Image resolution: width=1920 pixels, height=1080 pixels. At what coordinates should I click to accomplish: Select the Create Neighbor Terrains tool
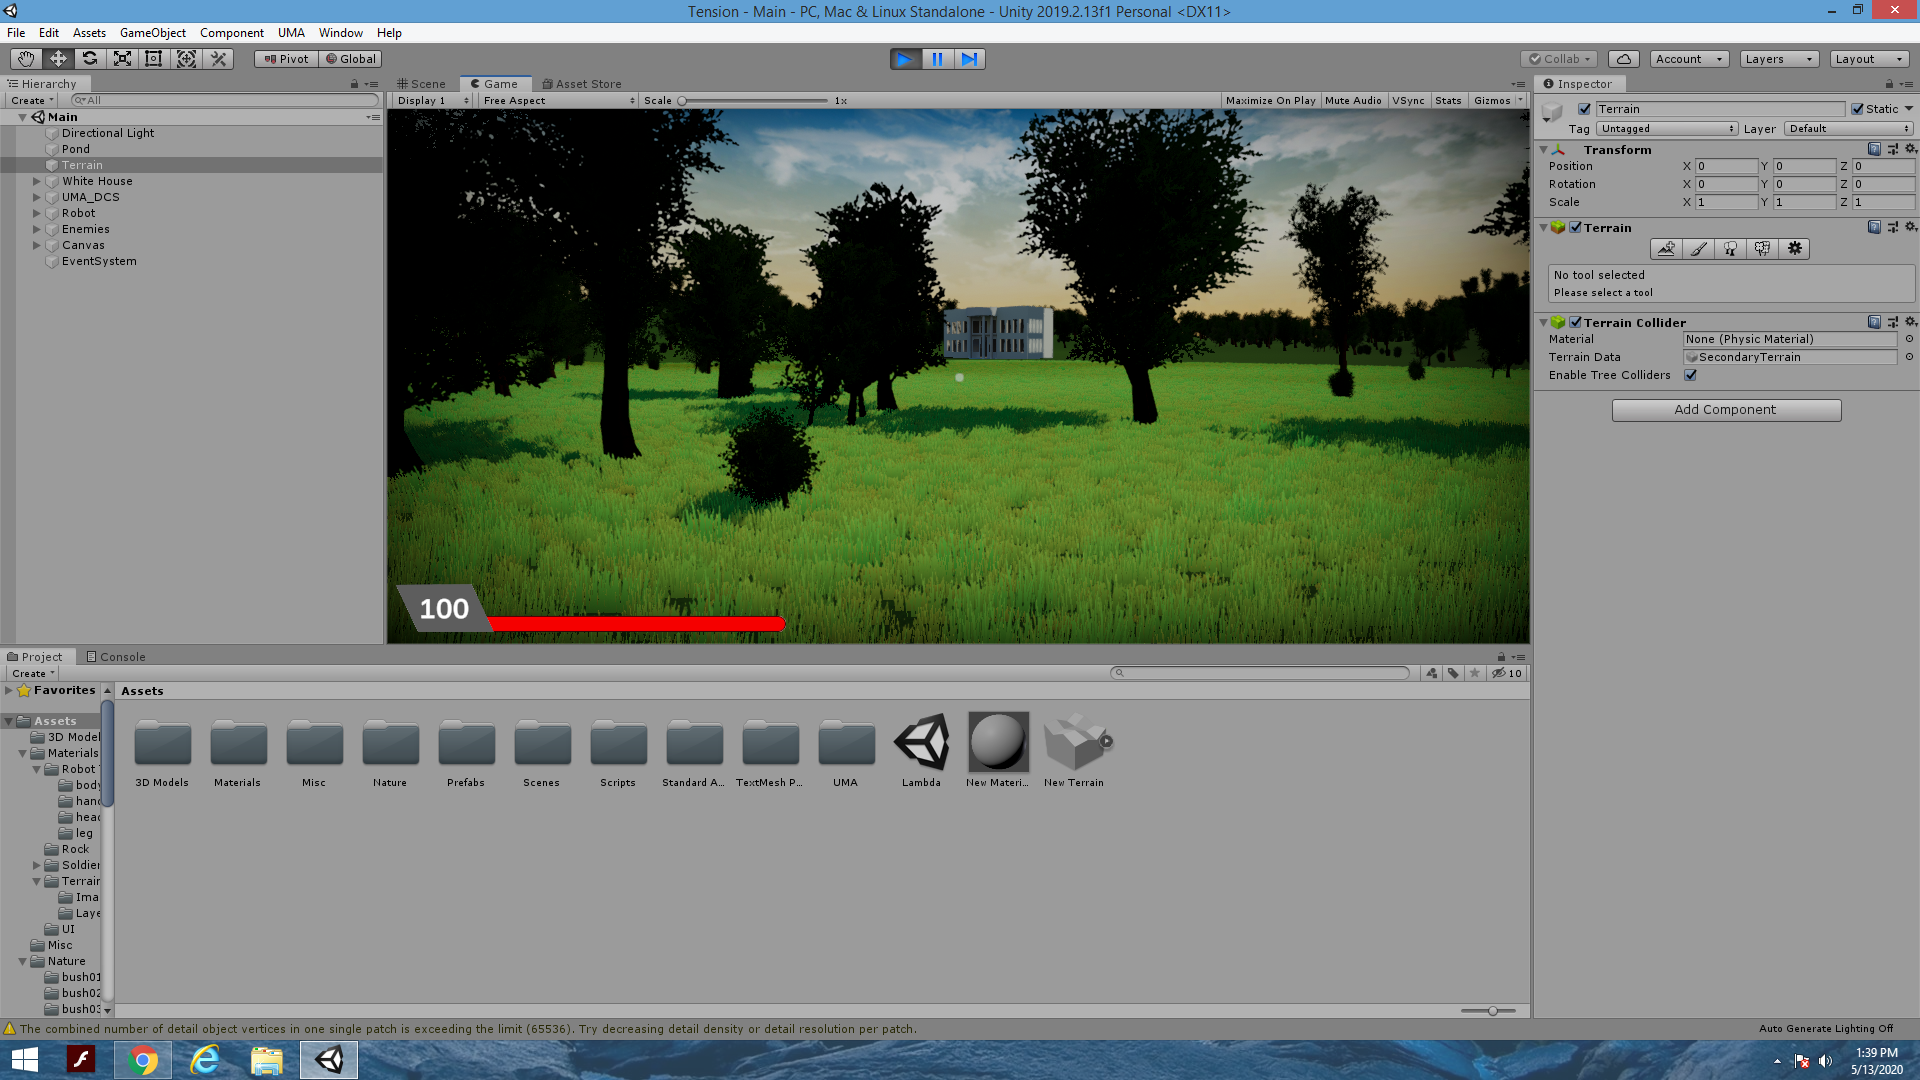(1666, 248)
